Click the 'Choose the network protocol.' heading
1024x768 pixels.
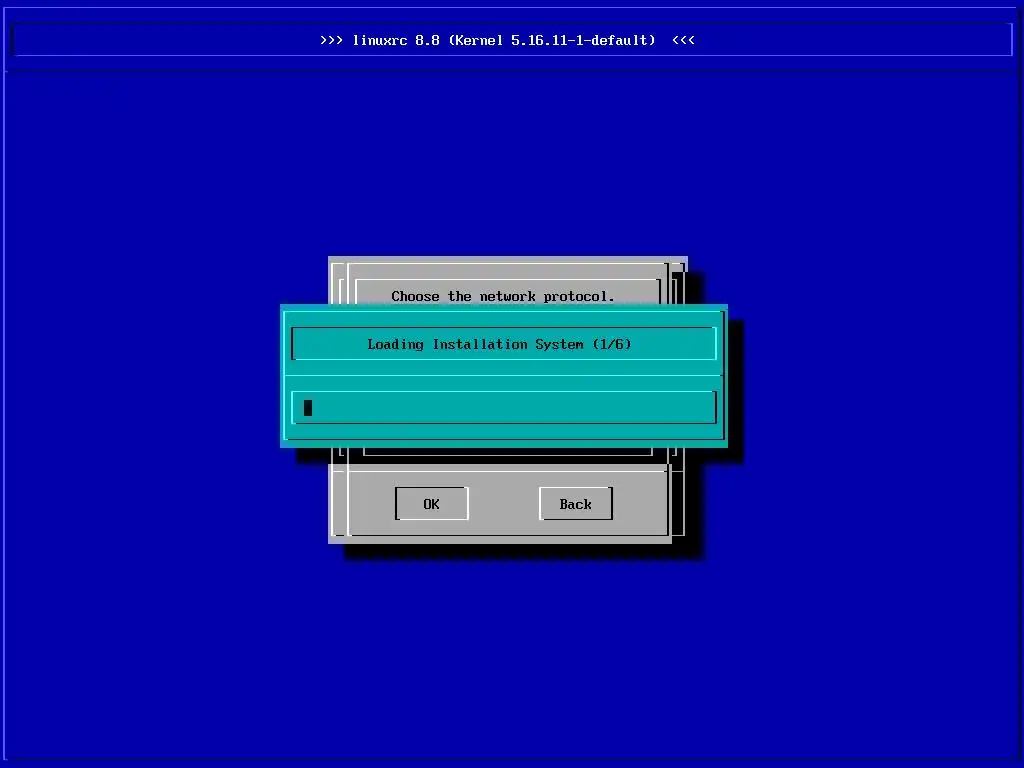(x=503, y=296)
